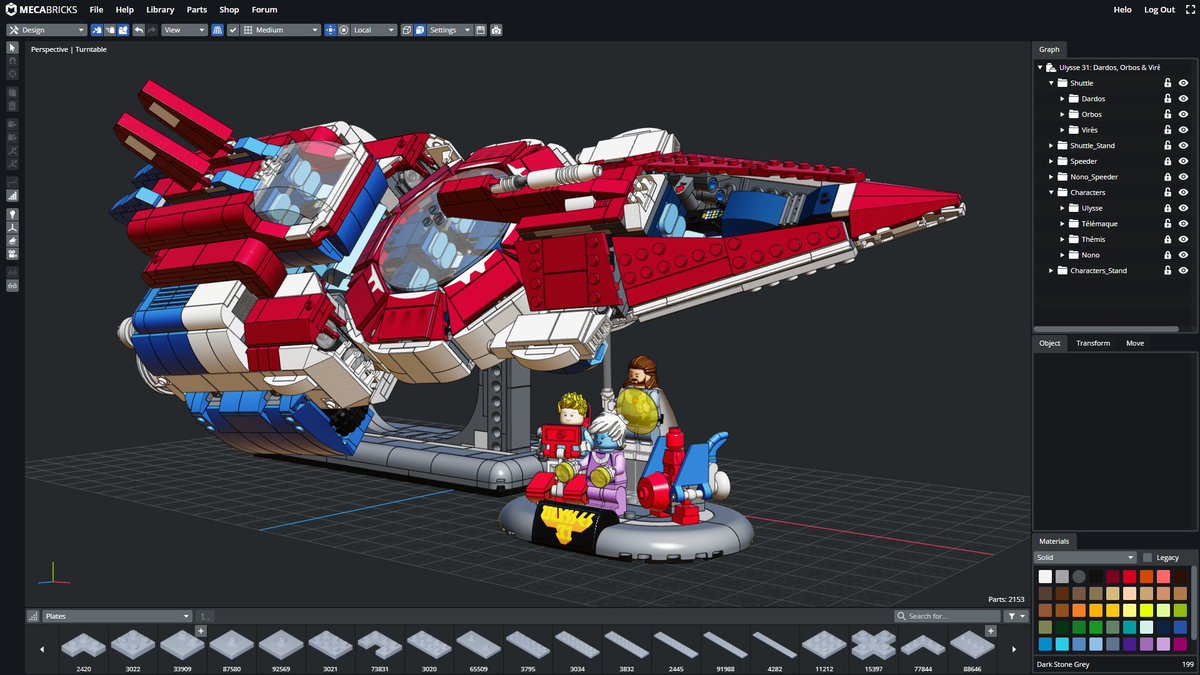Click the Helo username link
The width and height of the screenshot is (1200, 675).
[x=1122, y=9]
